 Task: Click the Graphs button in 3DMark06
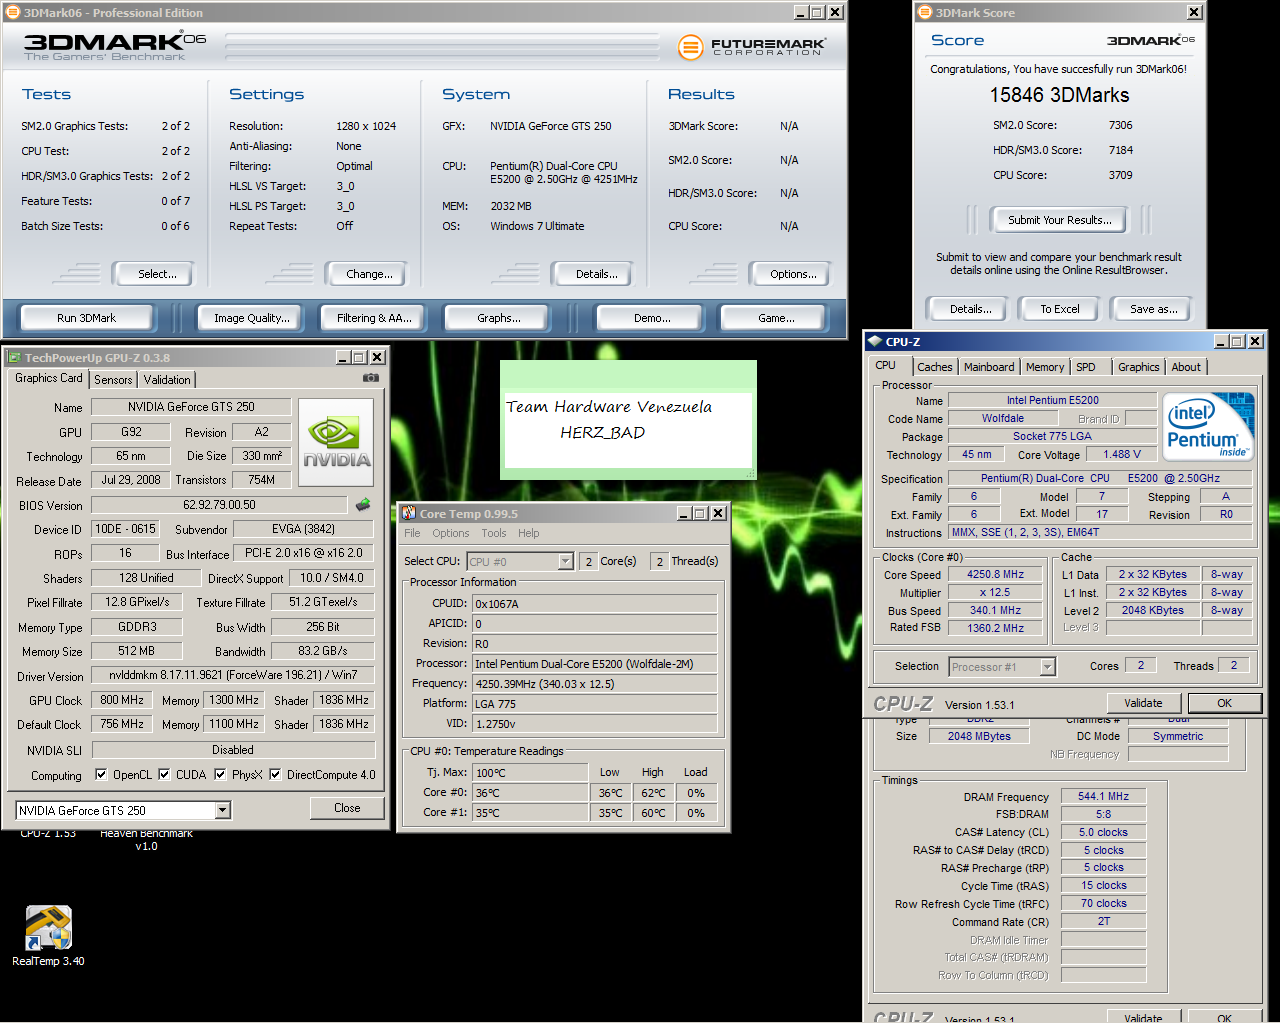click(499, 318)
